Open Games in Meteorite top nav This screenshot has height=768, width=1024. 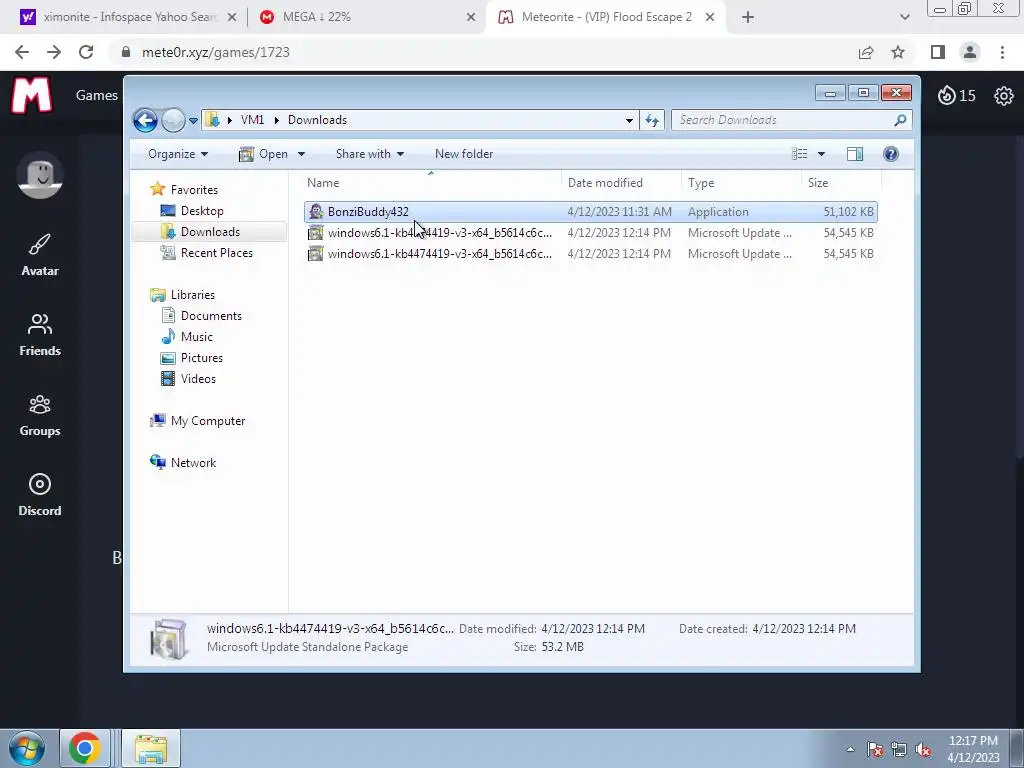[97, 95]
